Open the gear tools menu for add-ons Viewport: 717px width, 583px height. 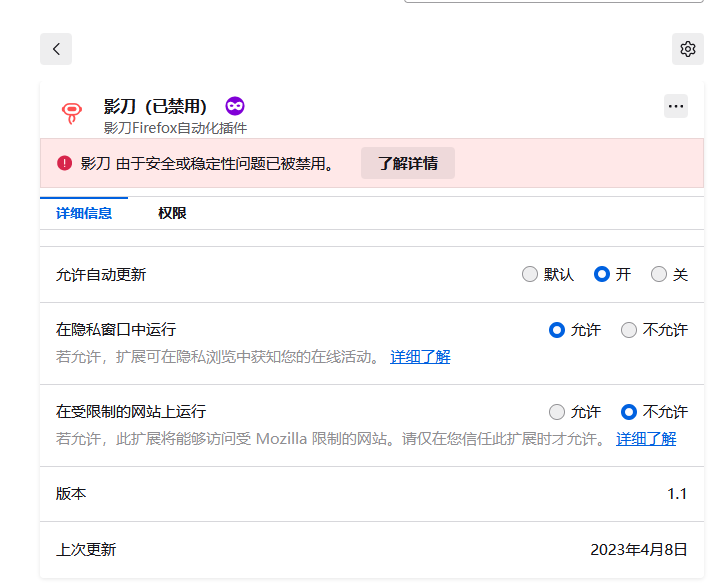[687, 49]
